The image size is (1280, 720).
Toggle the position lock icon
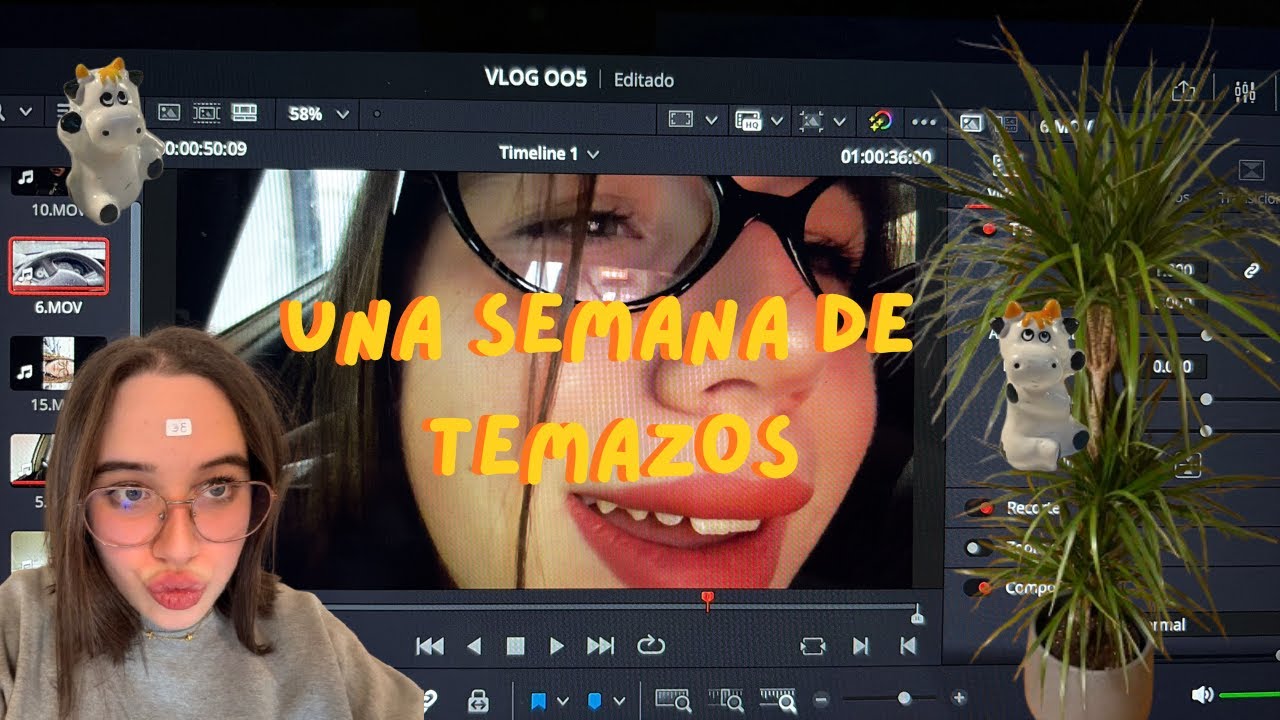pyautogui.click(x=478, y=700)
